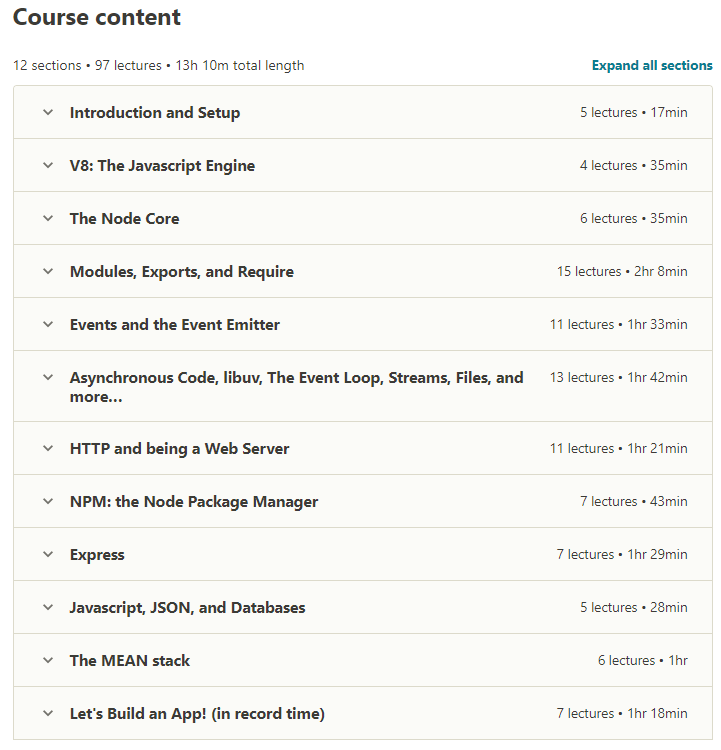The image size is (721, 750).
Task: Expand chevron for HTTP and being a Web Server
Action: point(48,449)
